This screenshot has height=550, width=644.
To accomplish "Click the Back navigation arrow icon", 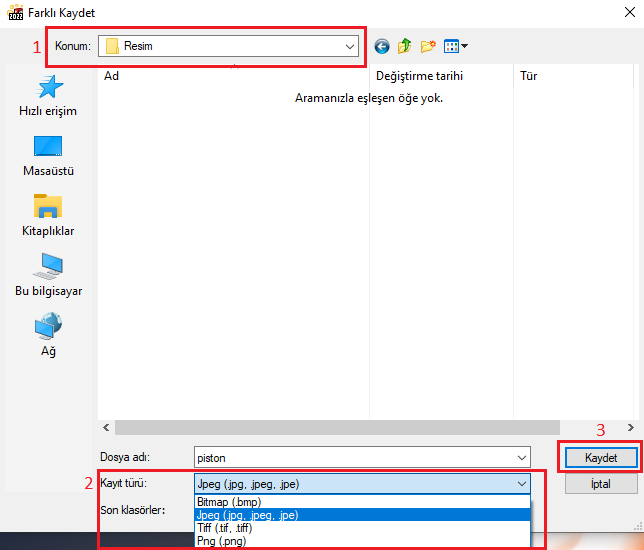I will tap(381, 46).
